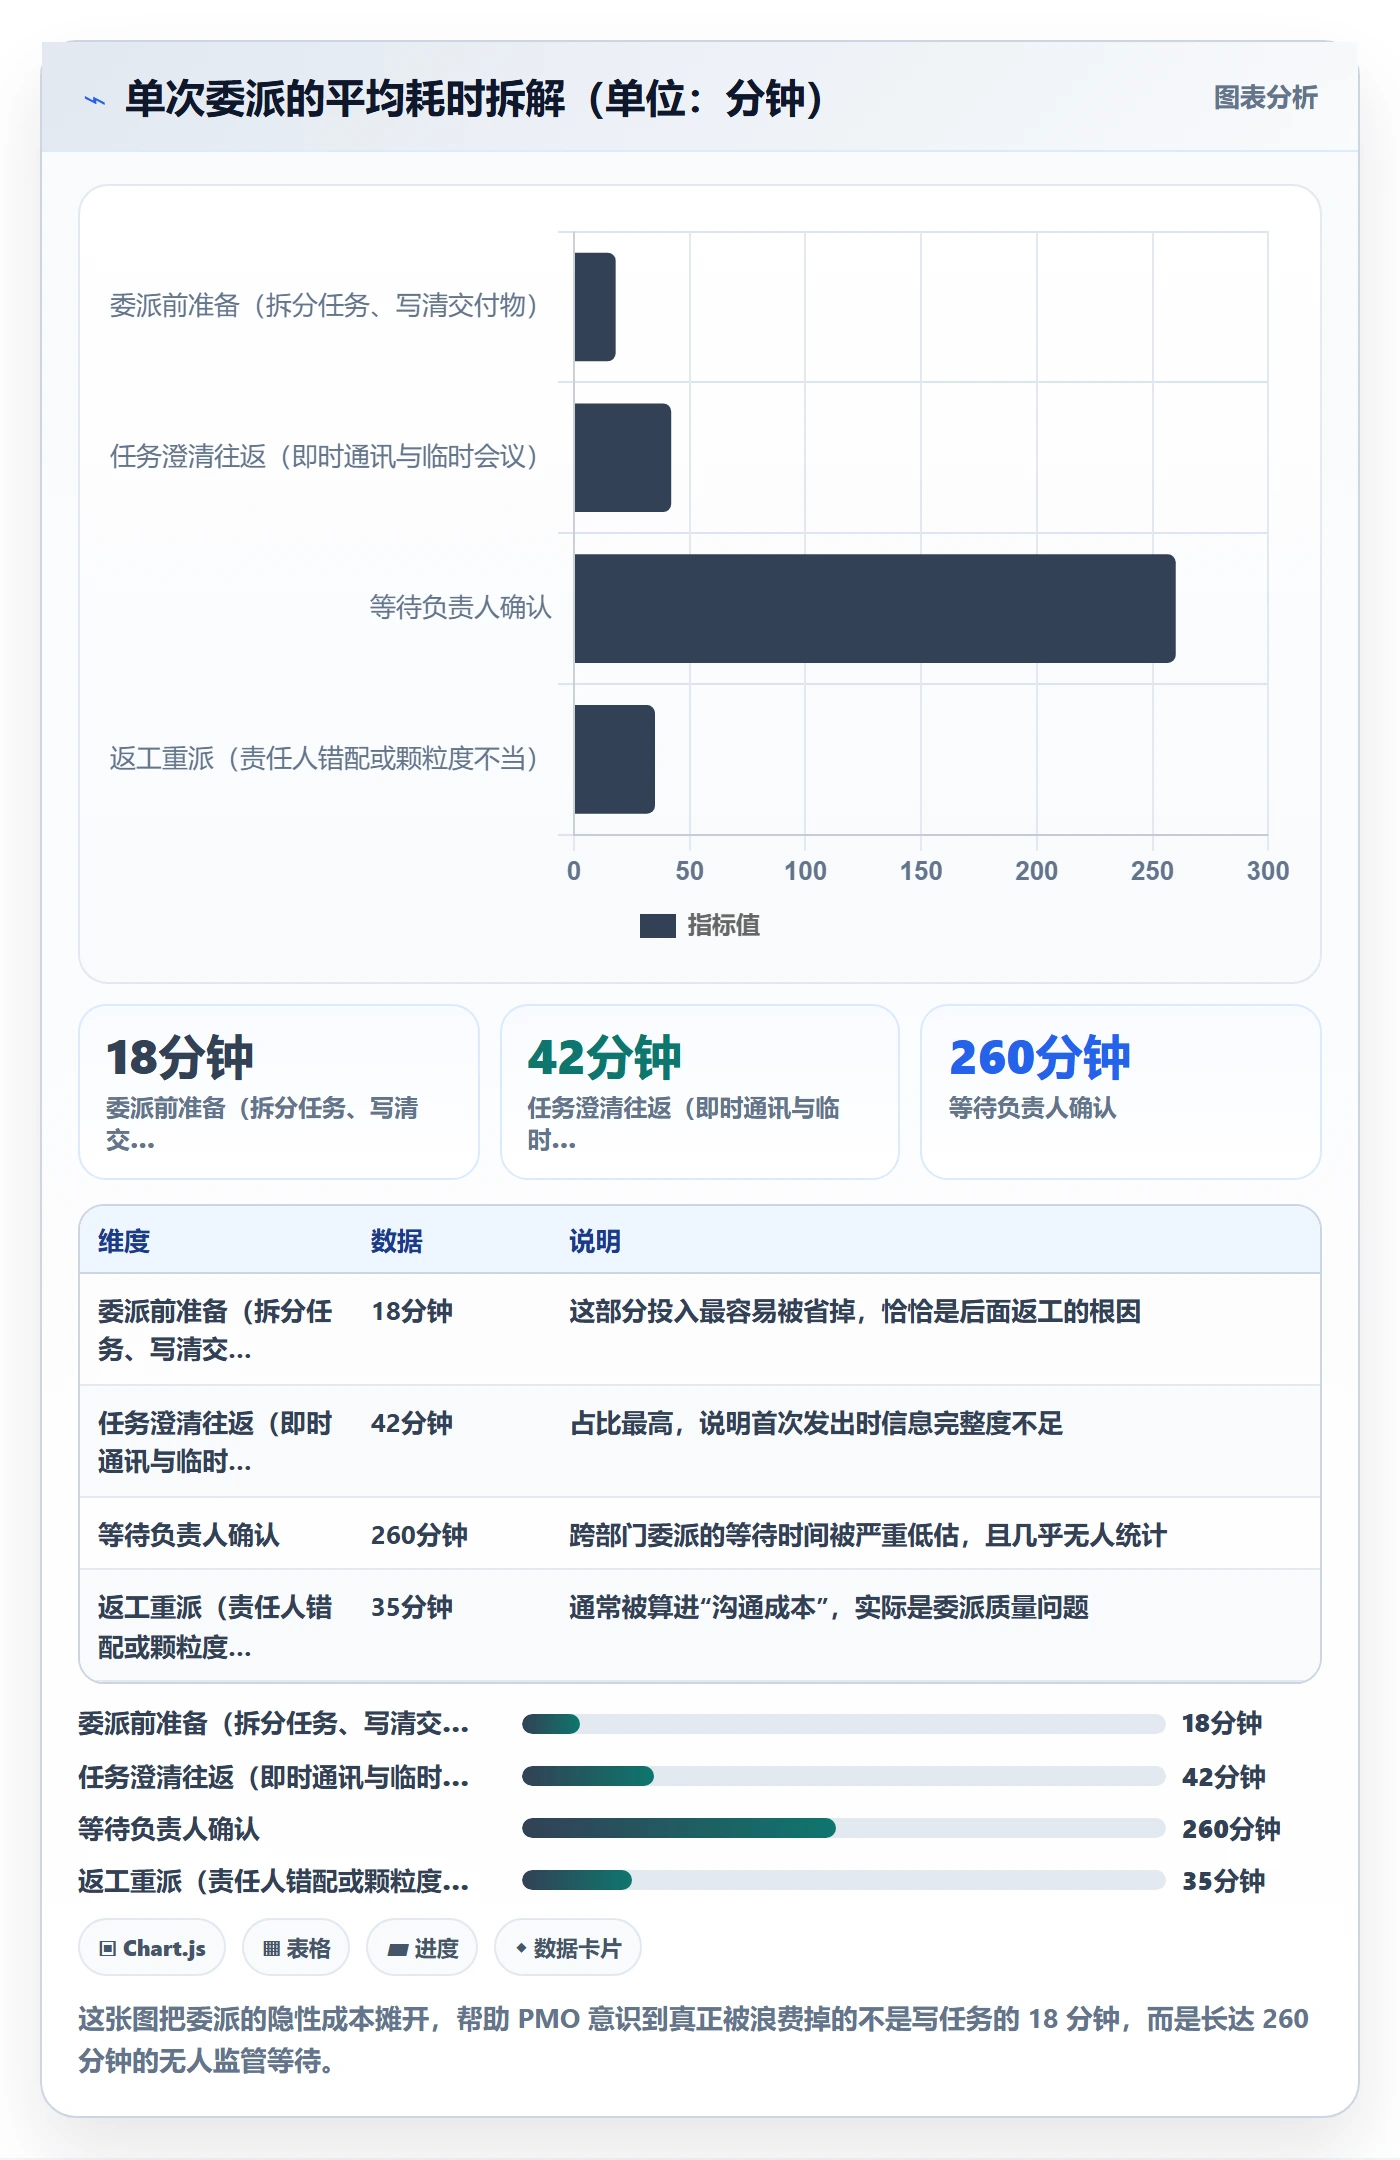Click the 返工重派 bar in the chart

pos(614,759)
